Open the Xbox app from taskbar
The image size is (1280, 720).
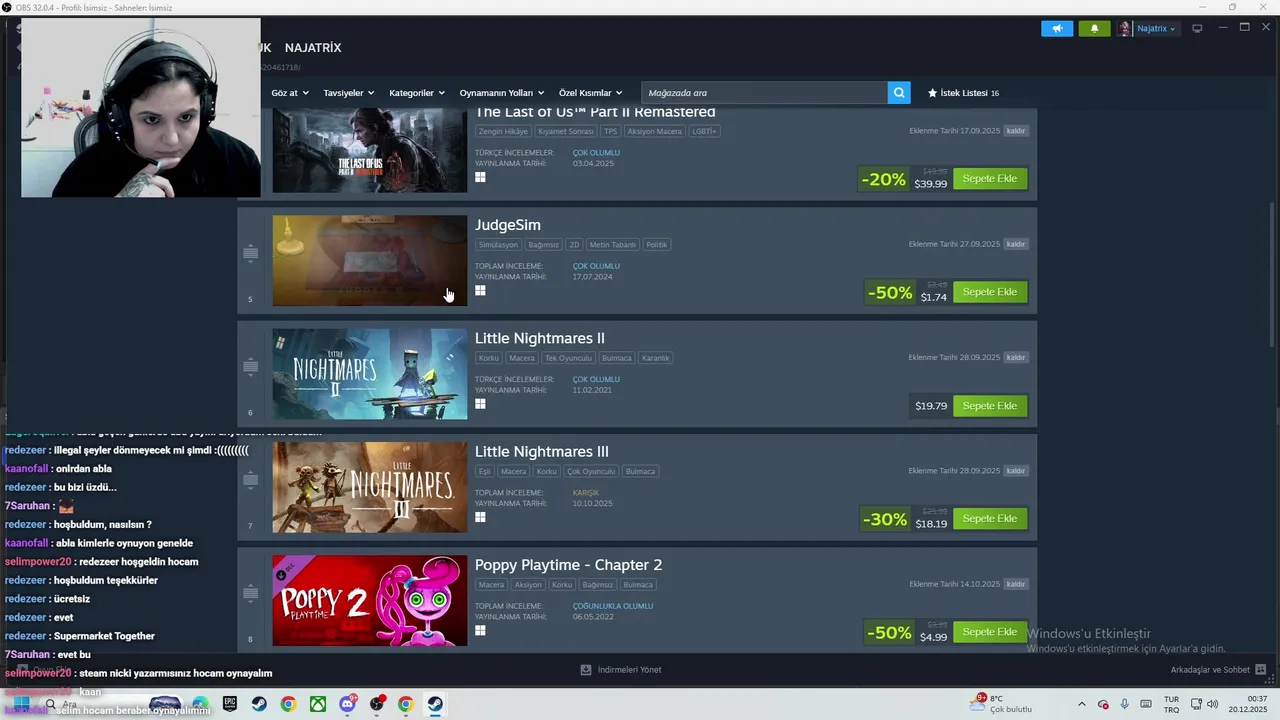317,704
